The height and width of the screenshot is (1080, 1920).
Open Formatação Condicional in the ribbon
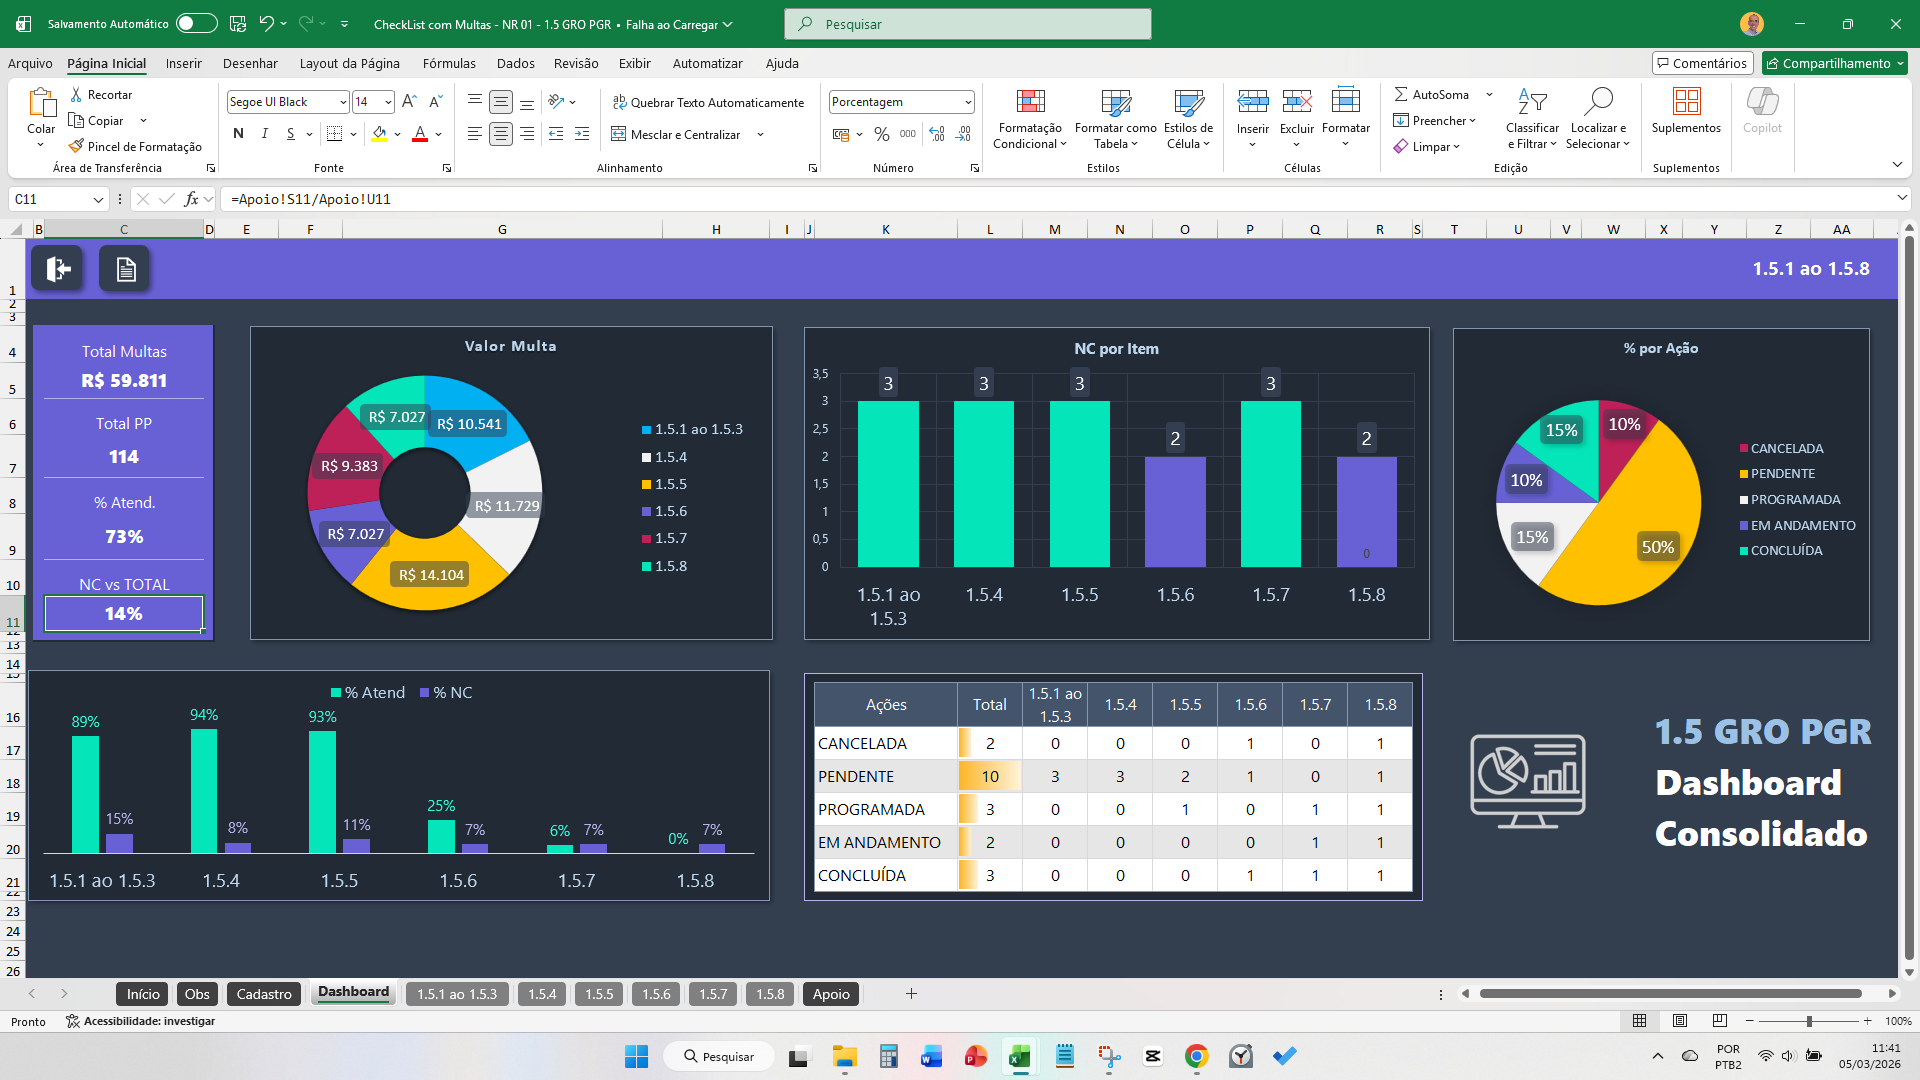click(1030, 121)
